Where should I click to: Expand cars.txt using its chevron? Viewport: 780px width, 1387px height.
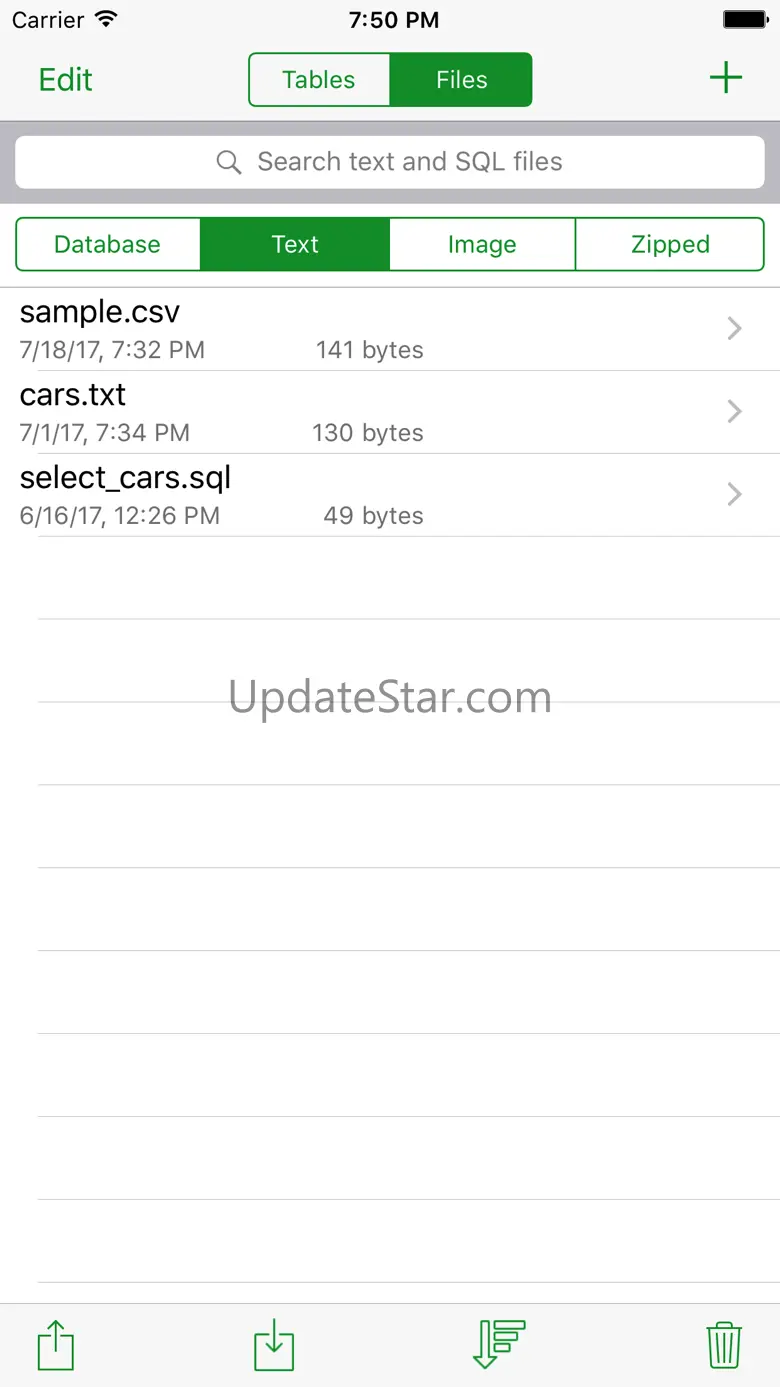coord(734,411)
